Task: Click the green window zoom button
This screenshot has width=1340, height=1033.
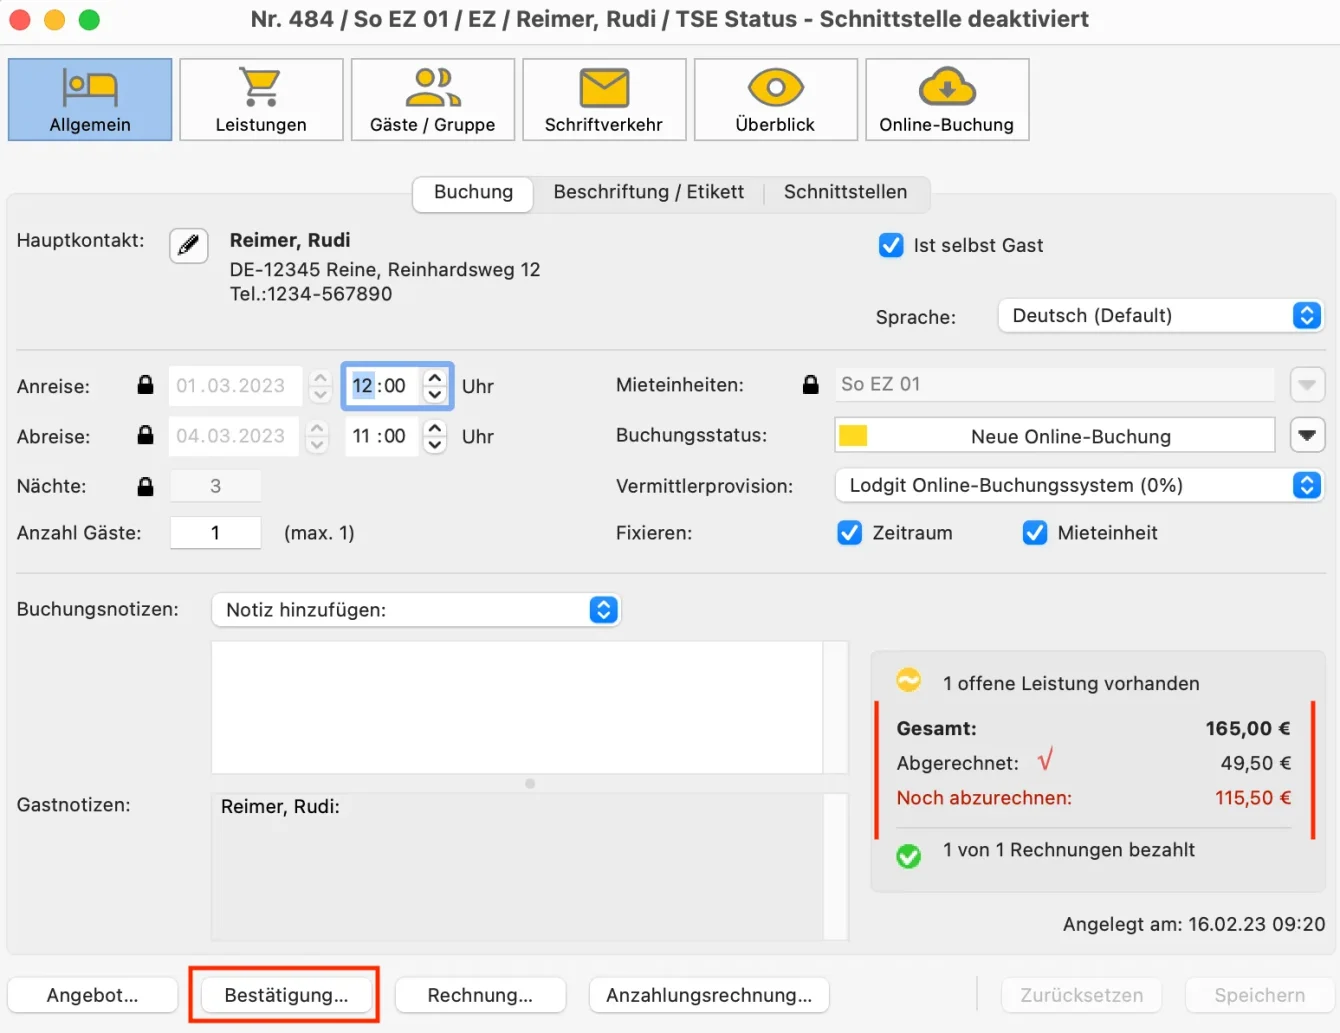Action: click(x=89, y=19)
